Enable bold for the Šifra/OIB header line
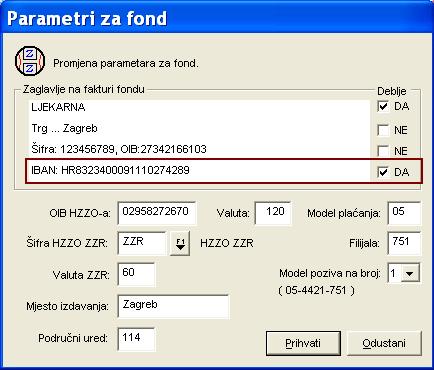Image resolution: width=434 pixels, height=370 pixels. tap(383, 151)
